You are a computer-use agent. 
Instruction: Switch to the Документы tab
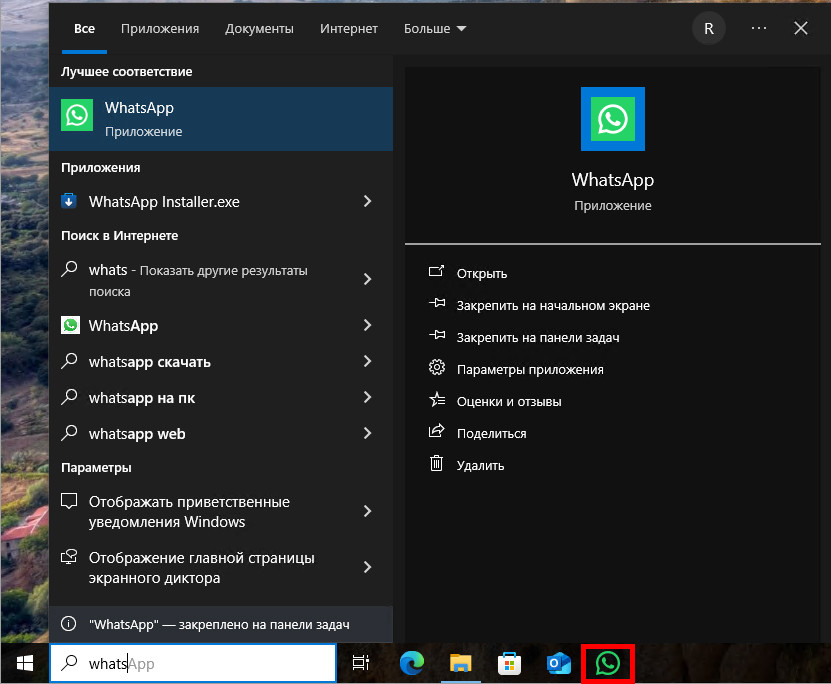tap(259, 28)
